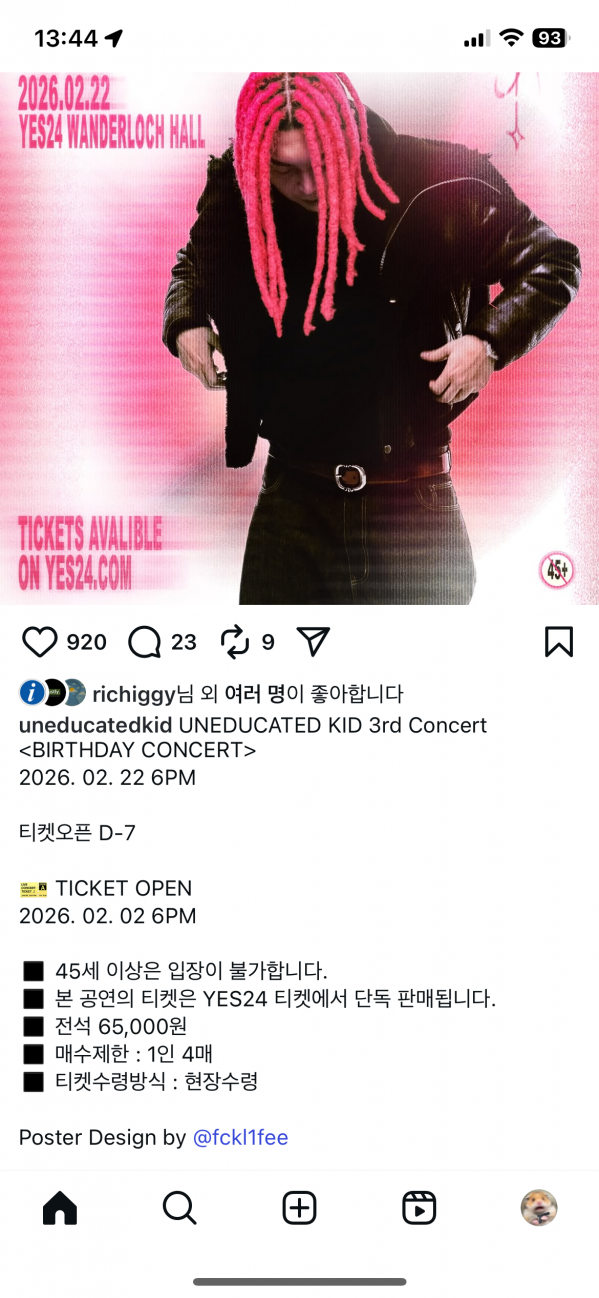Share post with the paper plane icon

314,642
